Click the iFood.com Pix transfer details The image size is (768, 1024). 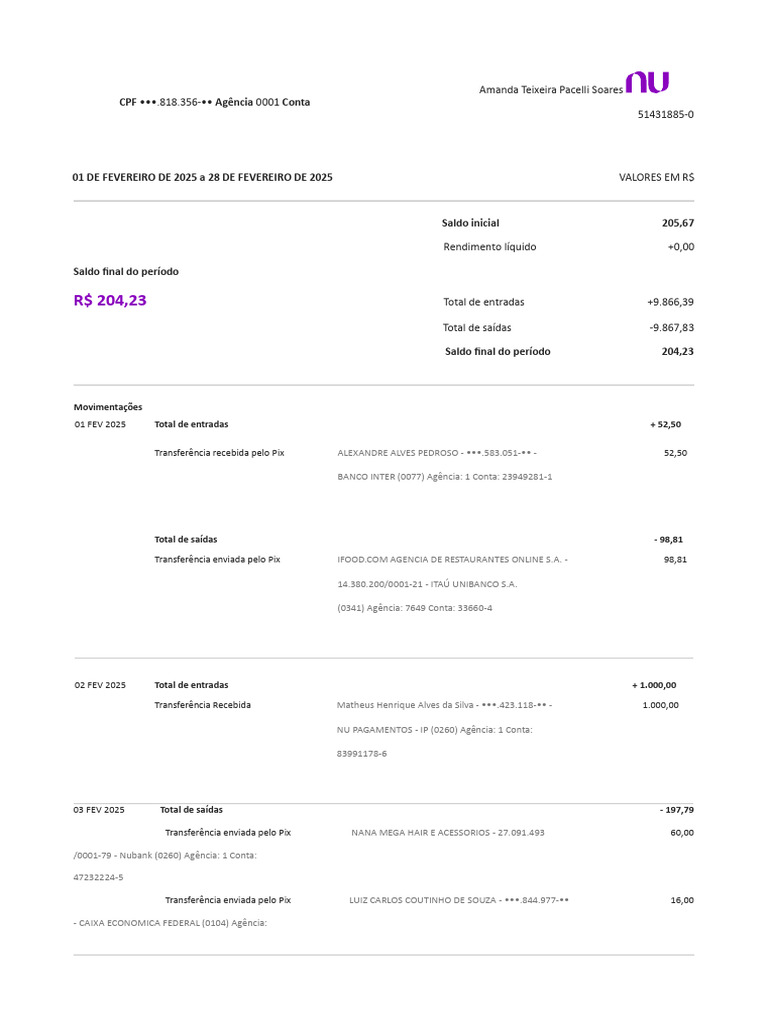(452, 584)
